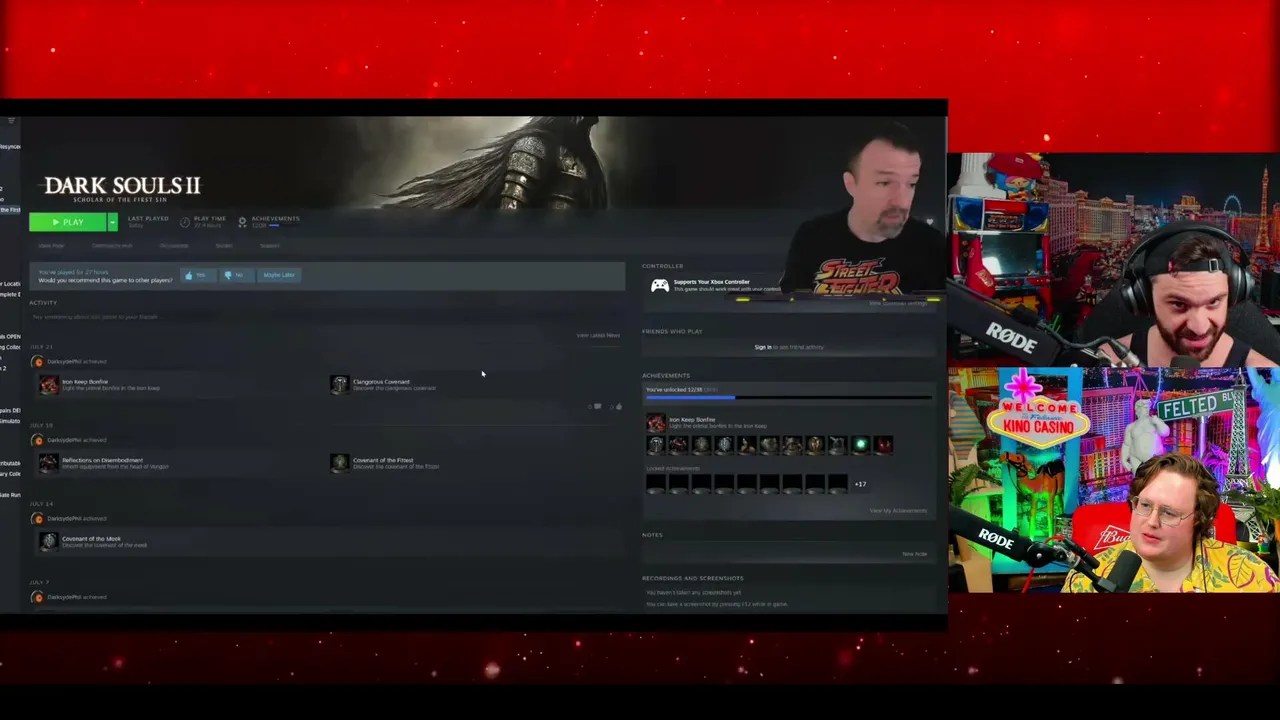The image size is (1280, 720).
Task: Click the Covenant of the Fittest title
Action: coord(383,460)
